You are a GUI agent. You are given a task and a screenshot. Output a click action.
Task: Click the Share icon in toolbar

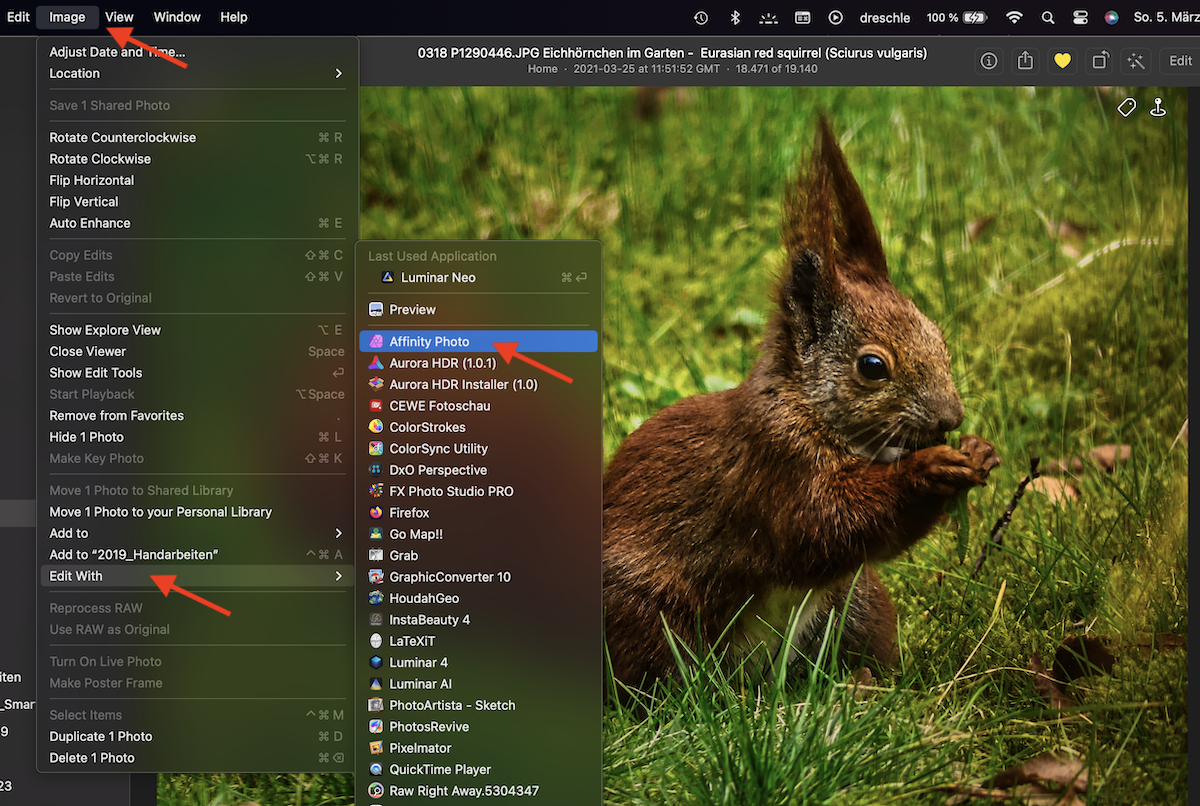click(1025, 61)
